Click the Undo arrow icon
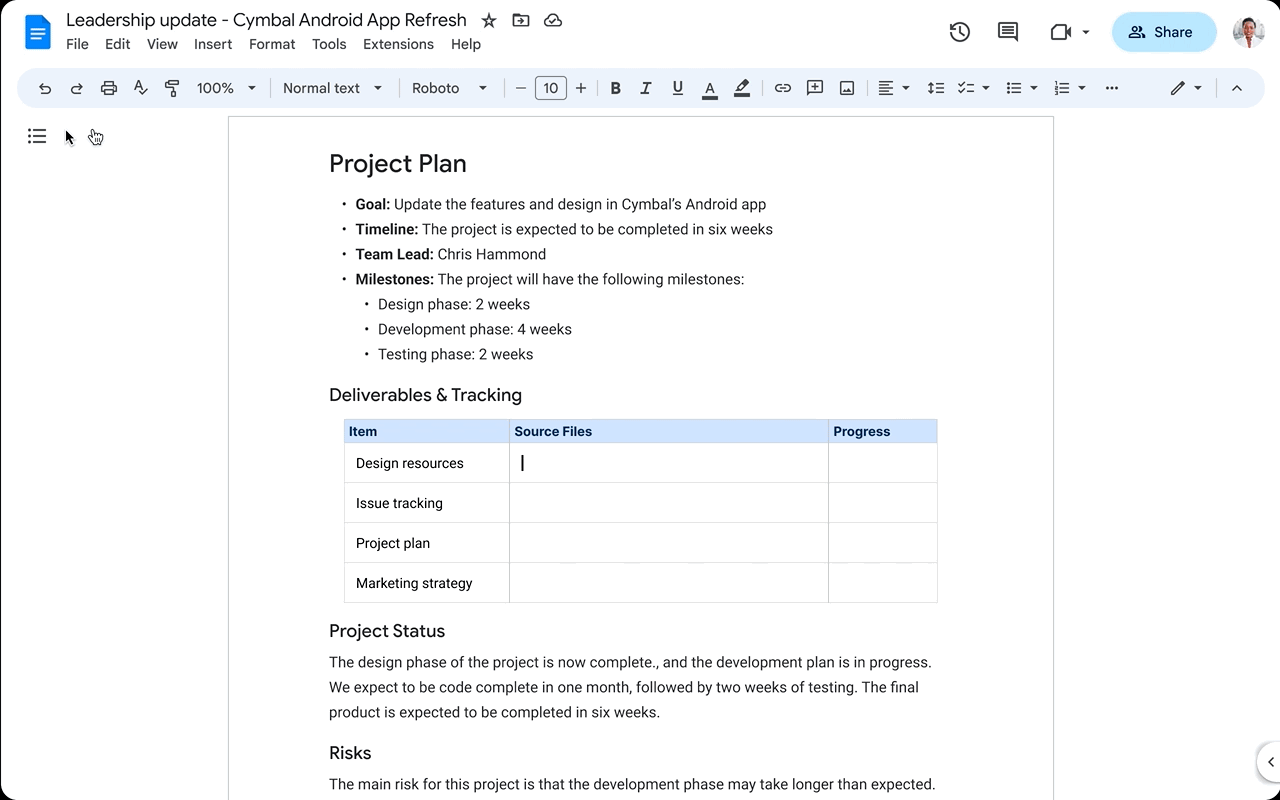The height and width of the screenshot is (800, 1280). coord(45,88)
